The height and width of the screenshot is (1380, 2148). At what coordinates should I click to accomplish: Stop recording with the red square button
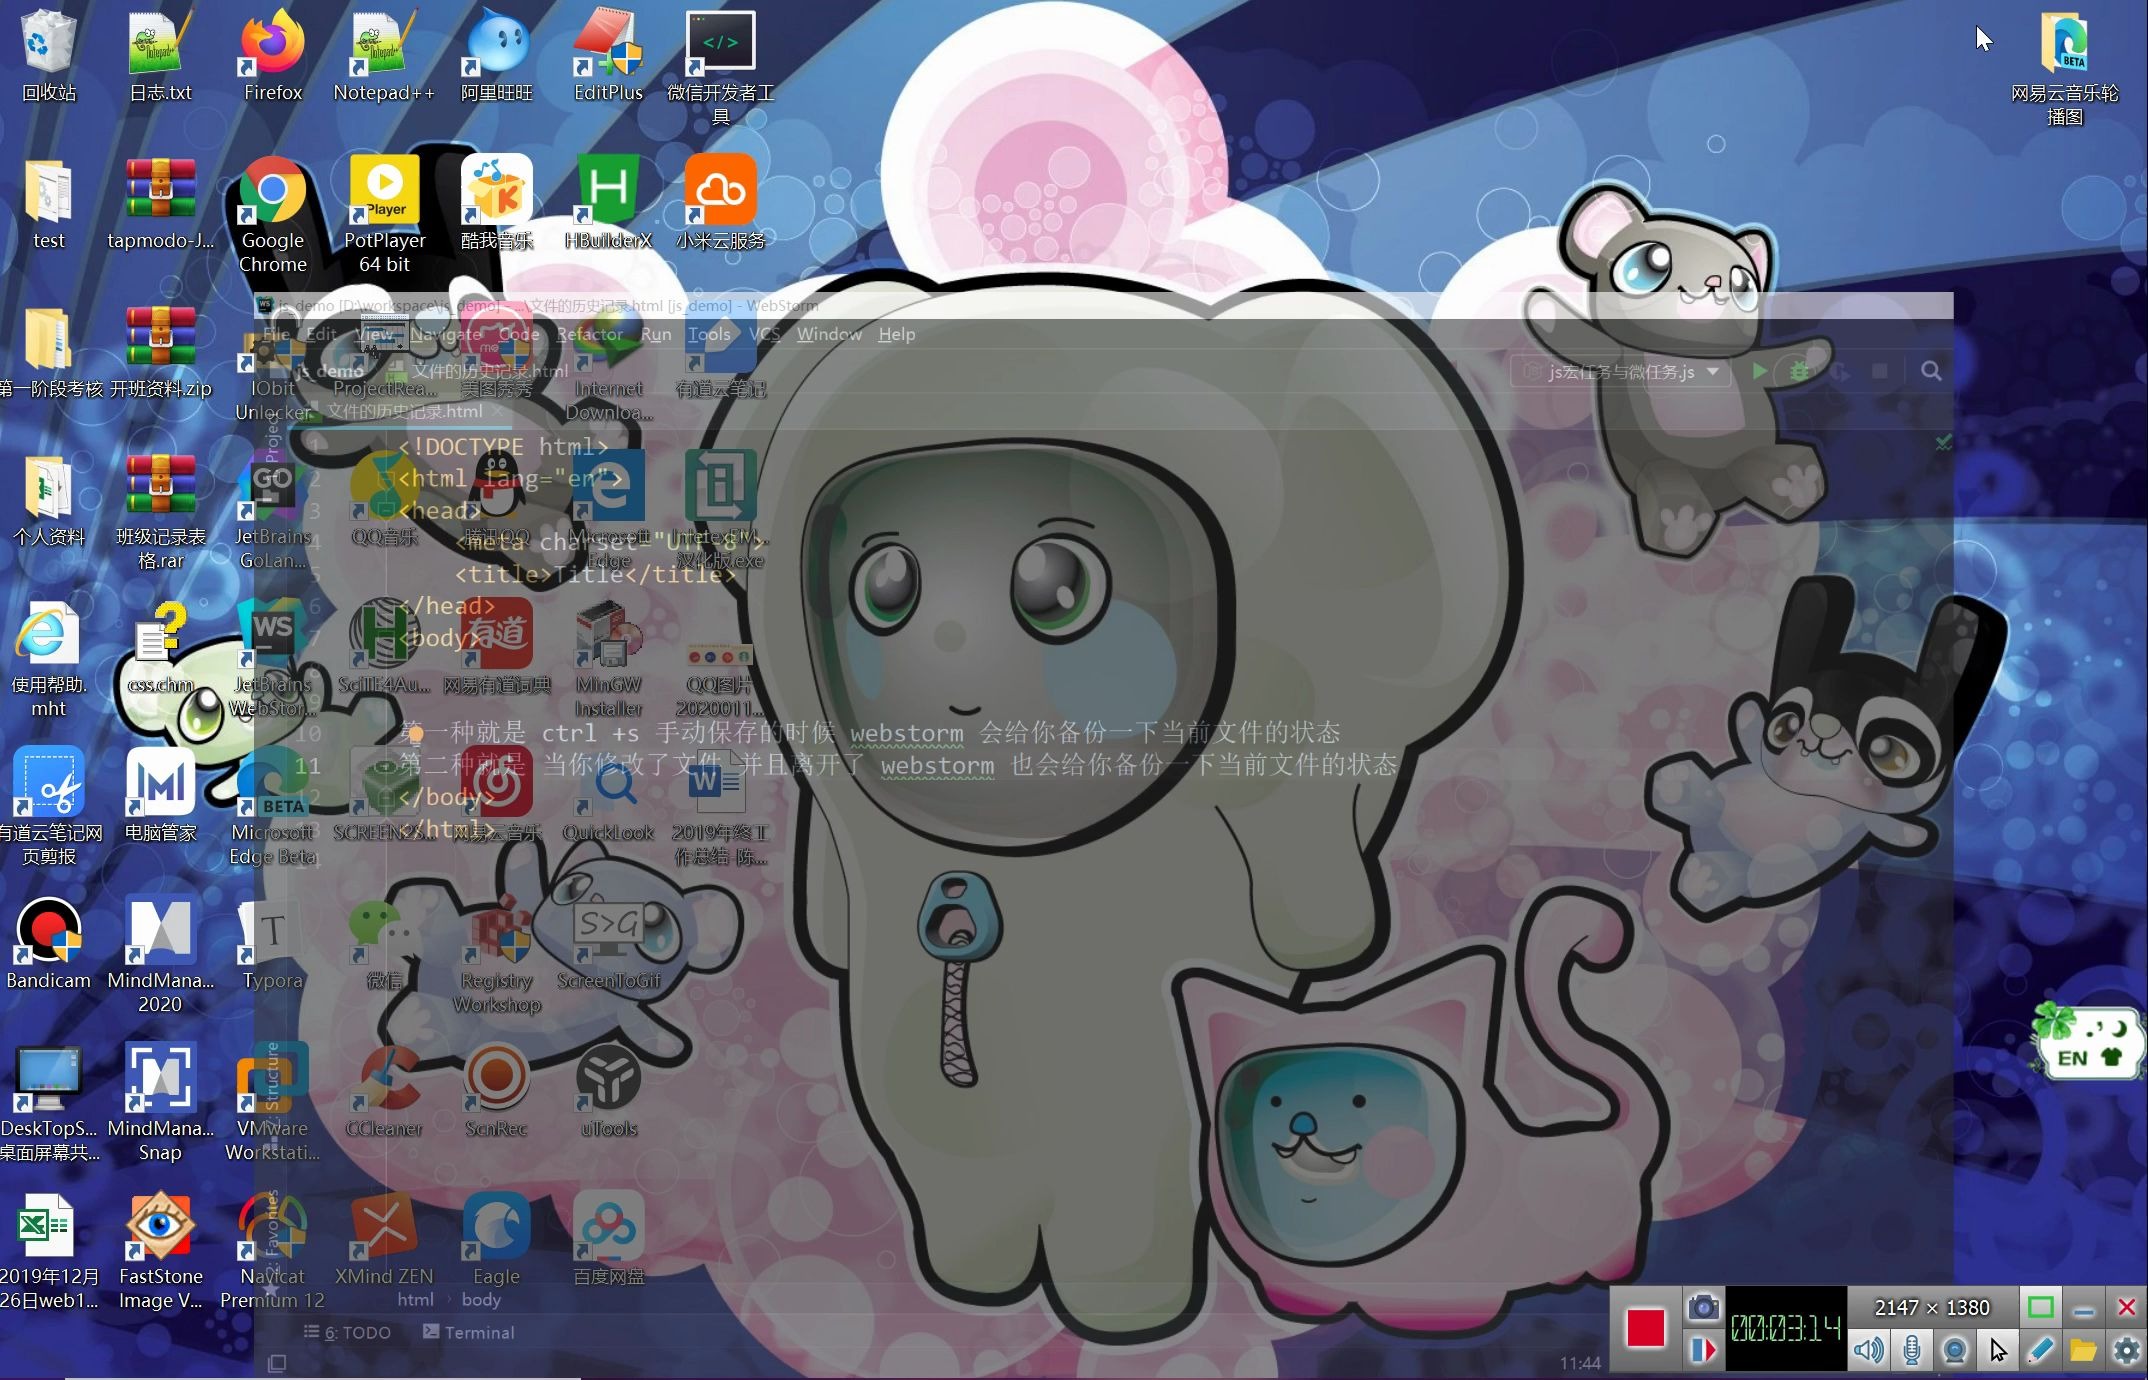[x=1645, y=1328]
